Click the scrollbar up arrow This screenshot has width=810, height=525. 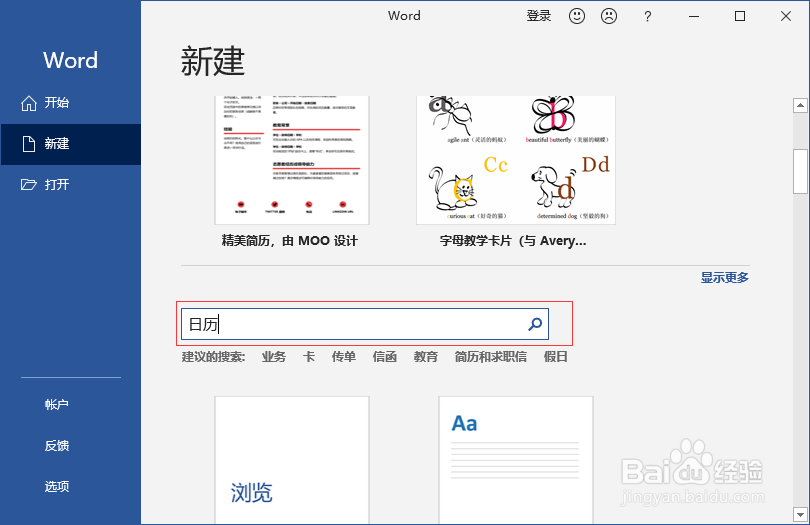[x=800, y=105]
